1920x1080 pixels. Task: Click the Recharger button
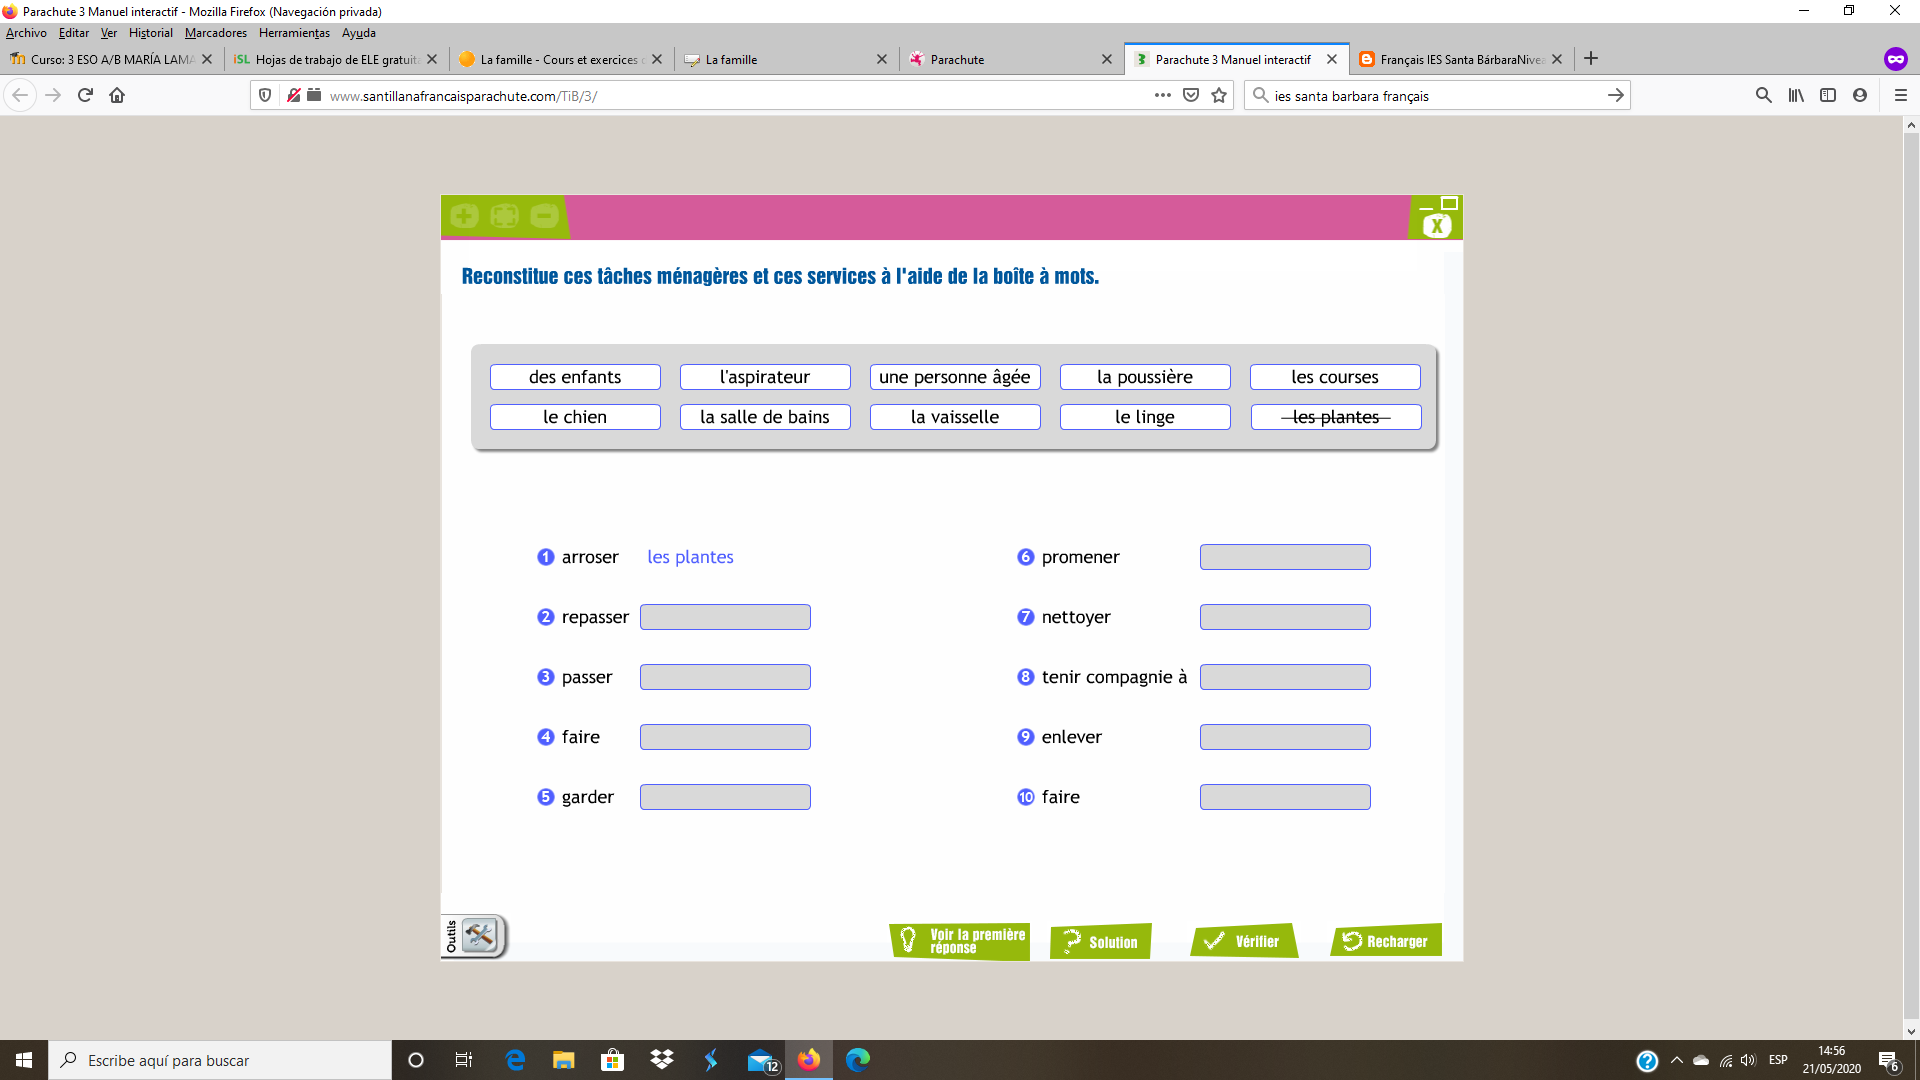pos(1385,941)
